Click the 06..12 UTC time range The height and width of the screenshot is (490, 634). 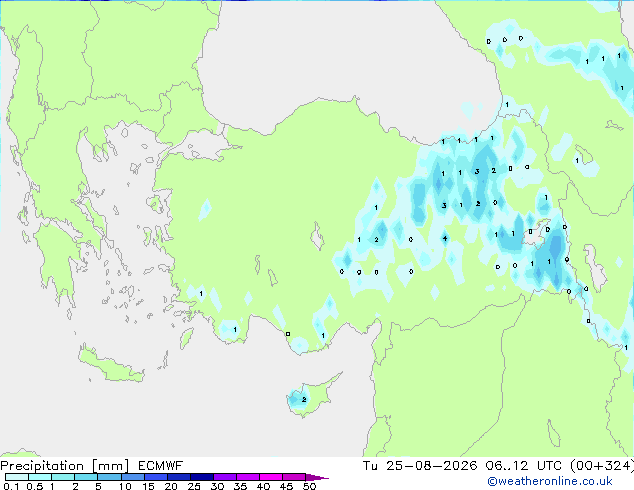pyautogui.click(x=523, y=466)
